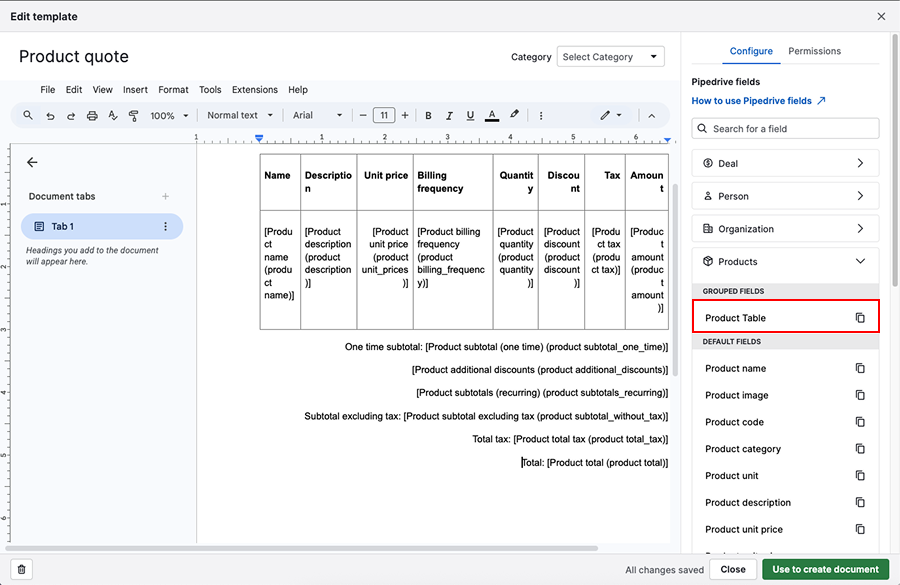This screenshot has width=900, height=585.
Task: Select the paint format roller tool
Action: 134,116
